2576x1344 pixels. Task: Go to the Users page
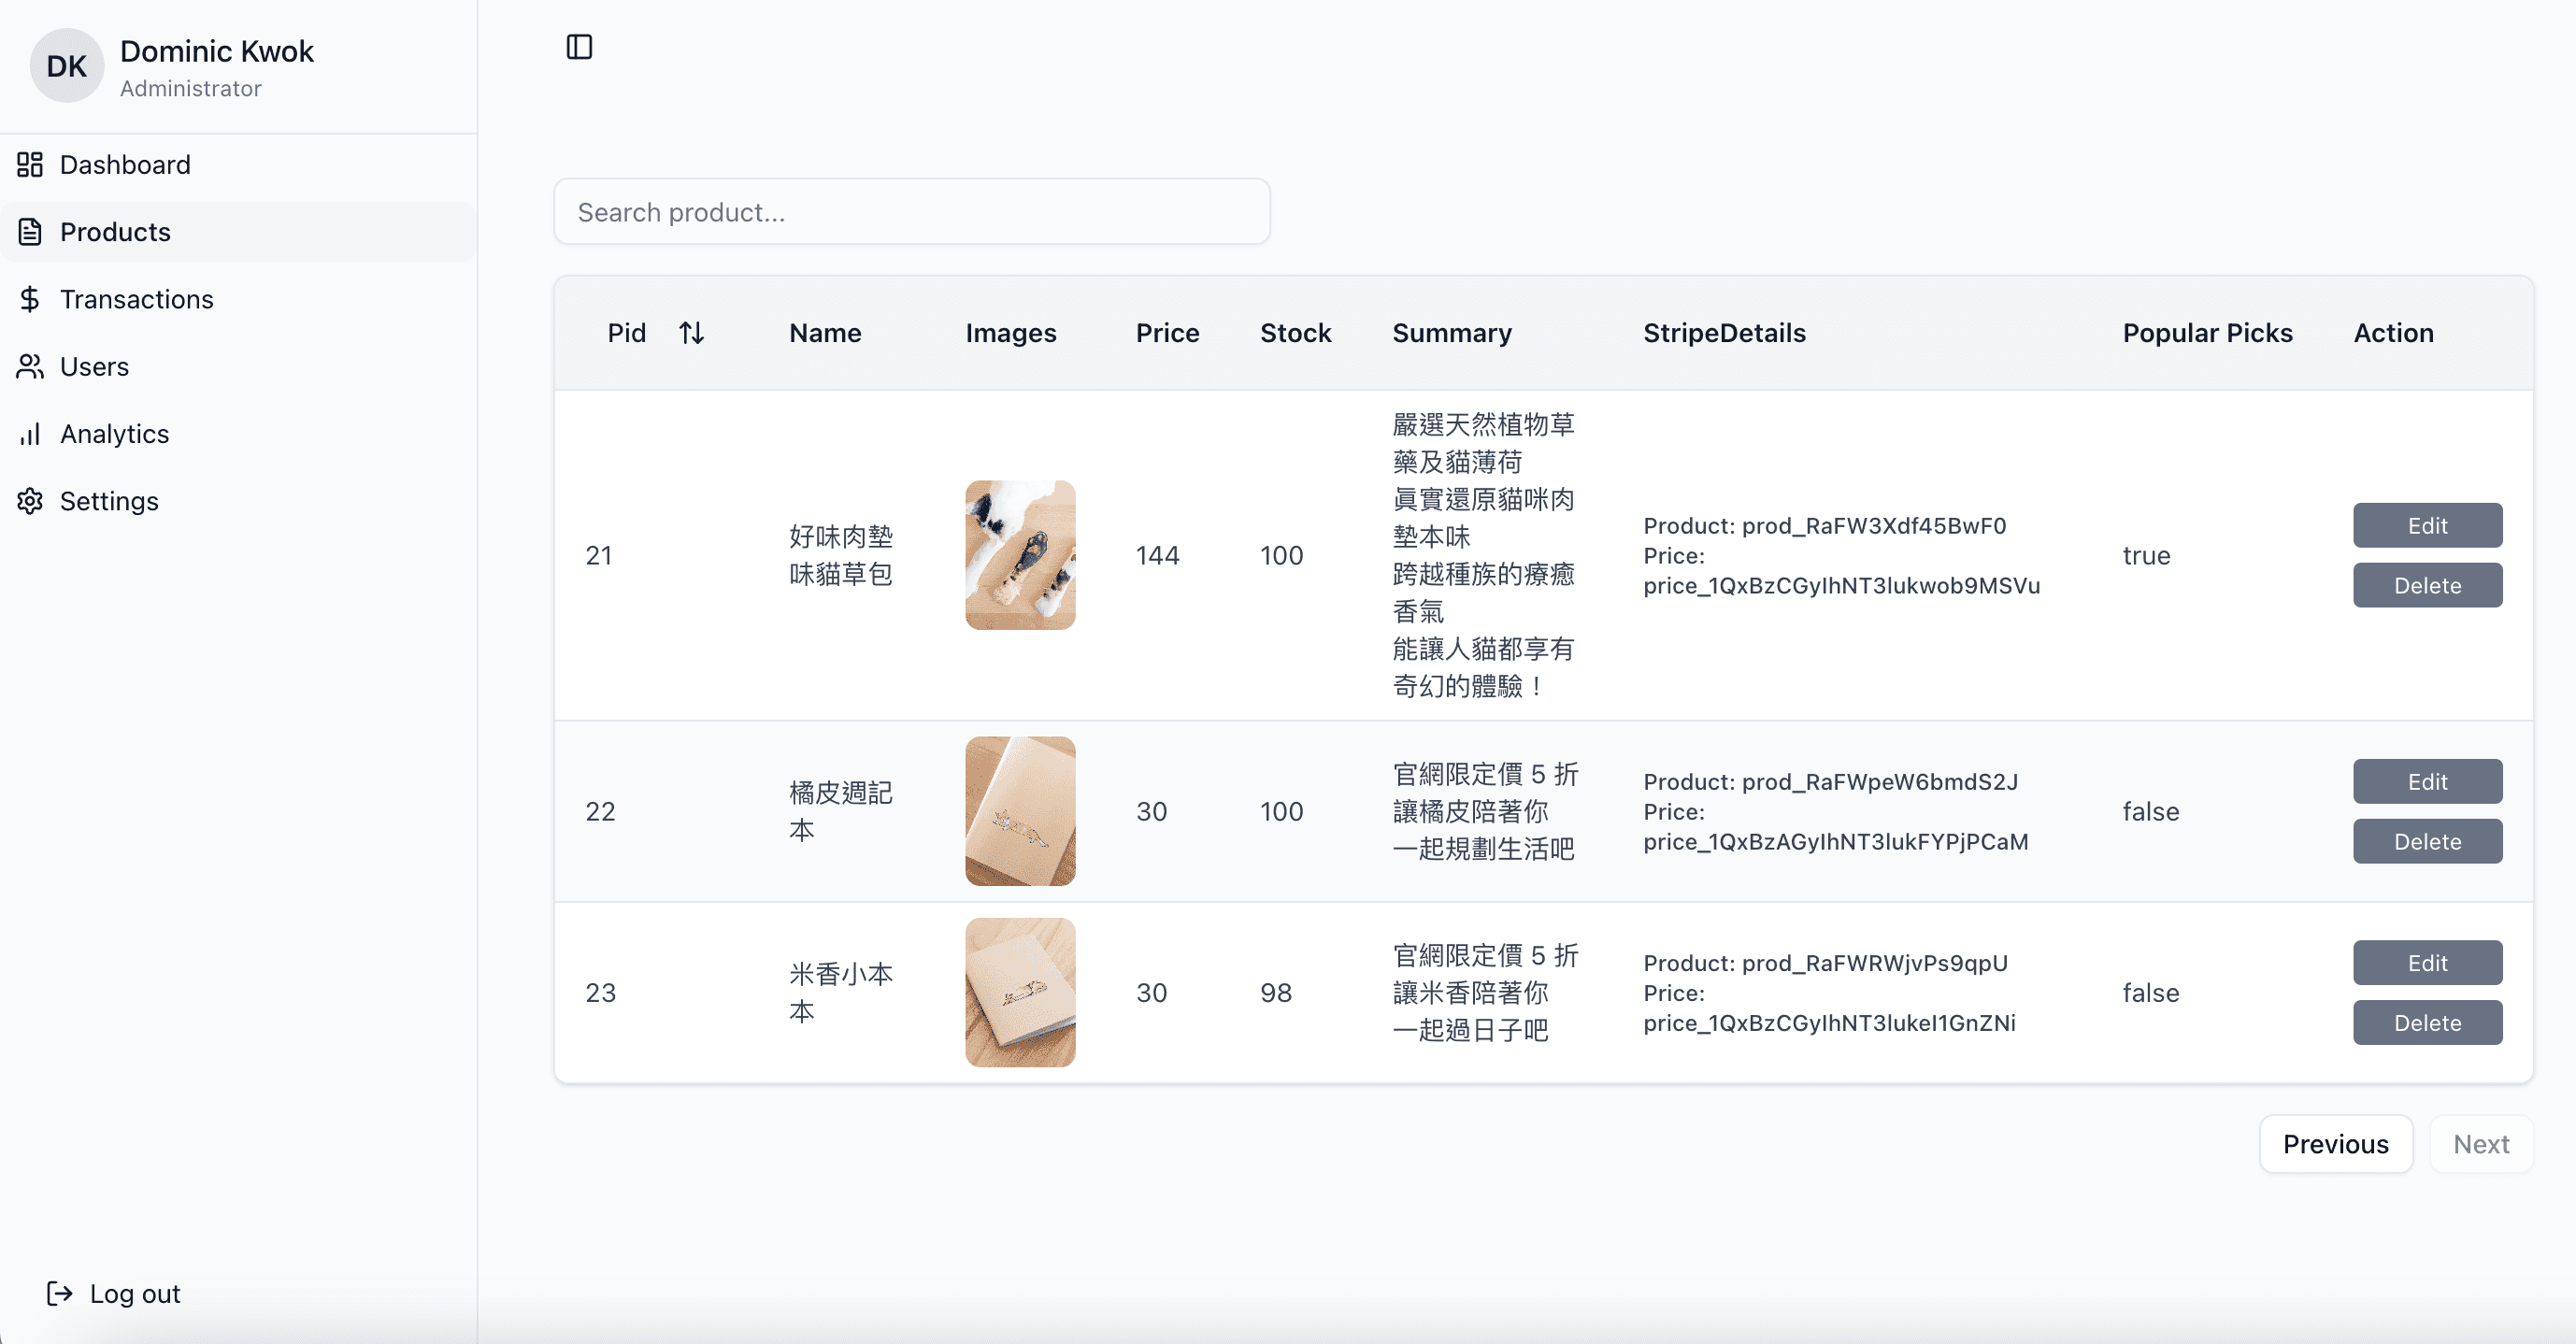tap(95, 366)
